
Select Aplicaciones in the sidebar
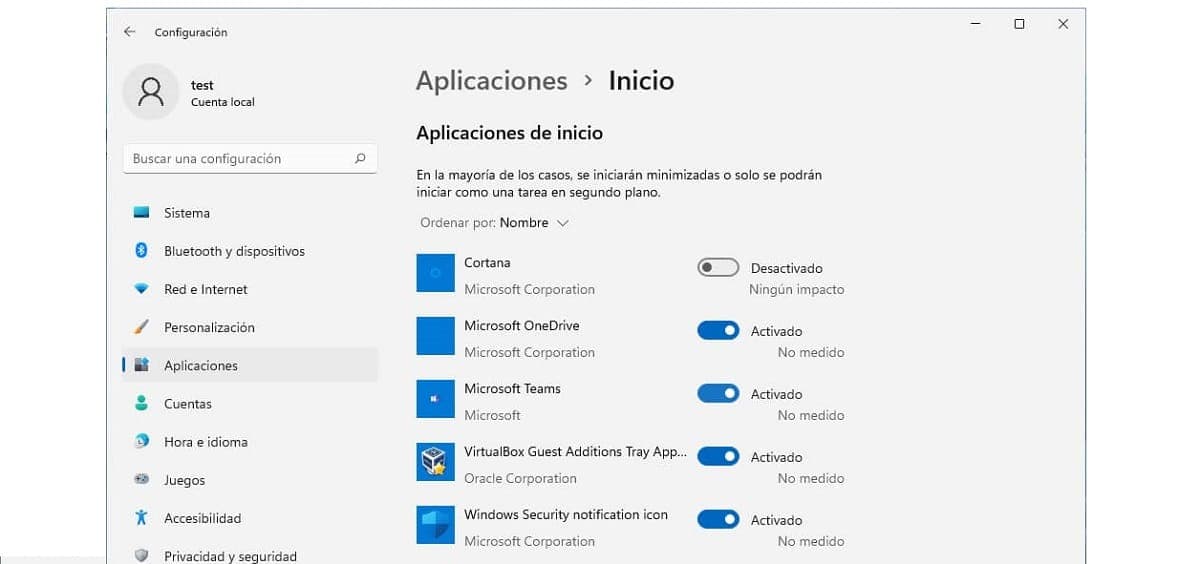[x=250, y=365]
